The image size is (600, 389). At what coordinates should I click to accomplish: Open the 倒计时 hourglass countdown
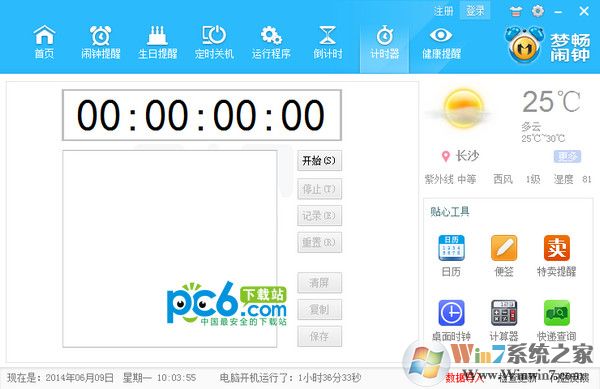(x=328, y=42)
